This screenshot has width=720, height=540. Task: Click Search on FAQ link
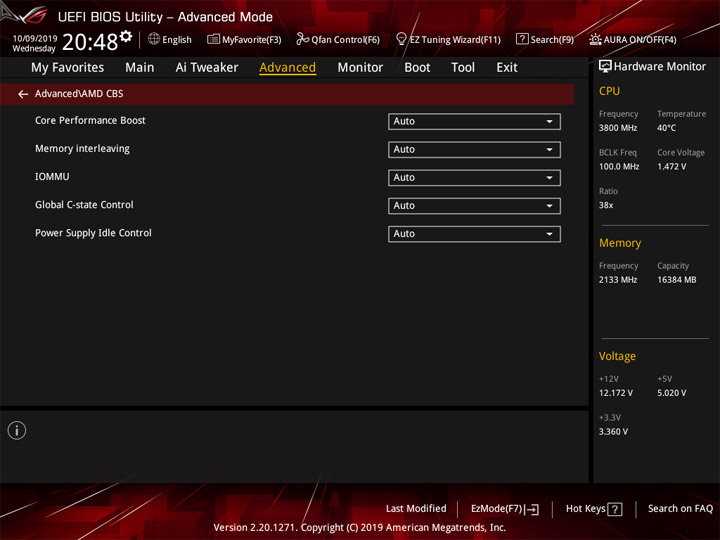click(x=681, y=508)
